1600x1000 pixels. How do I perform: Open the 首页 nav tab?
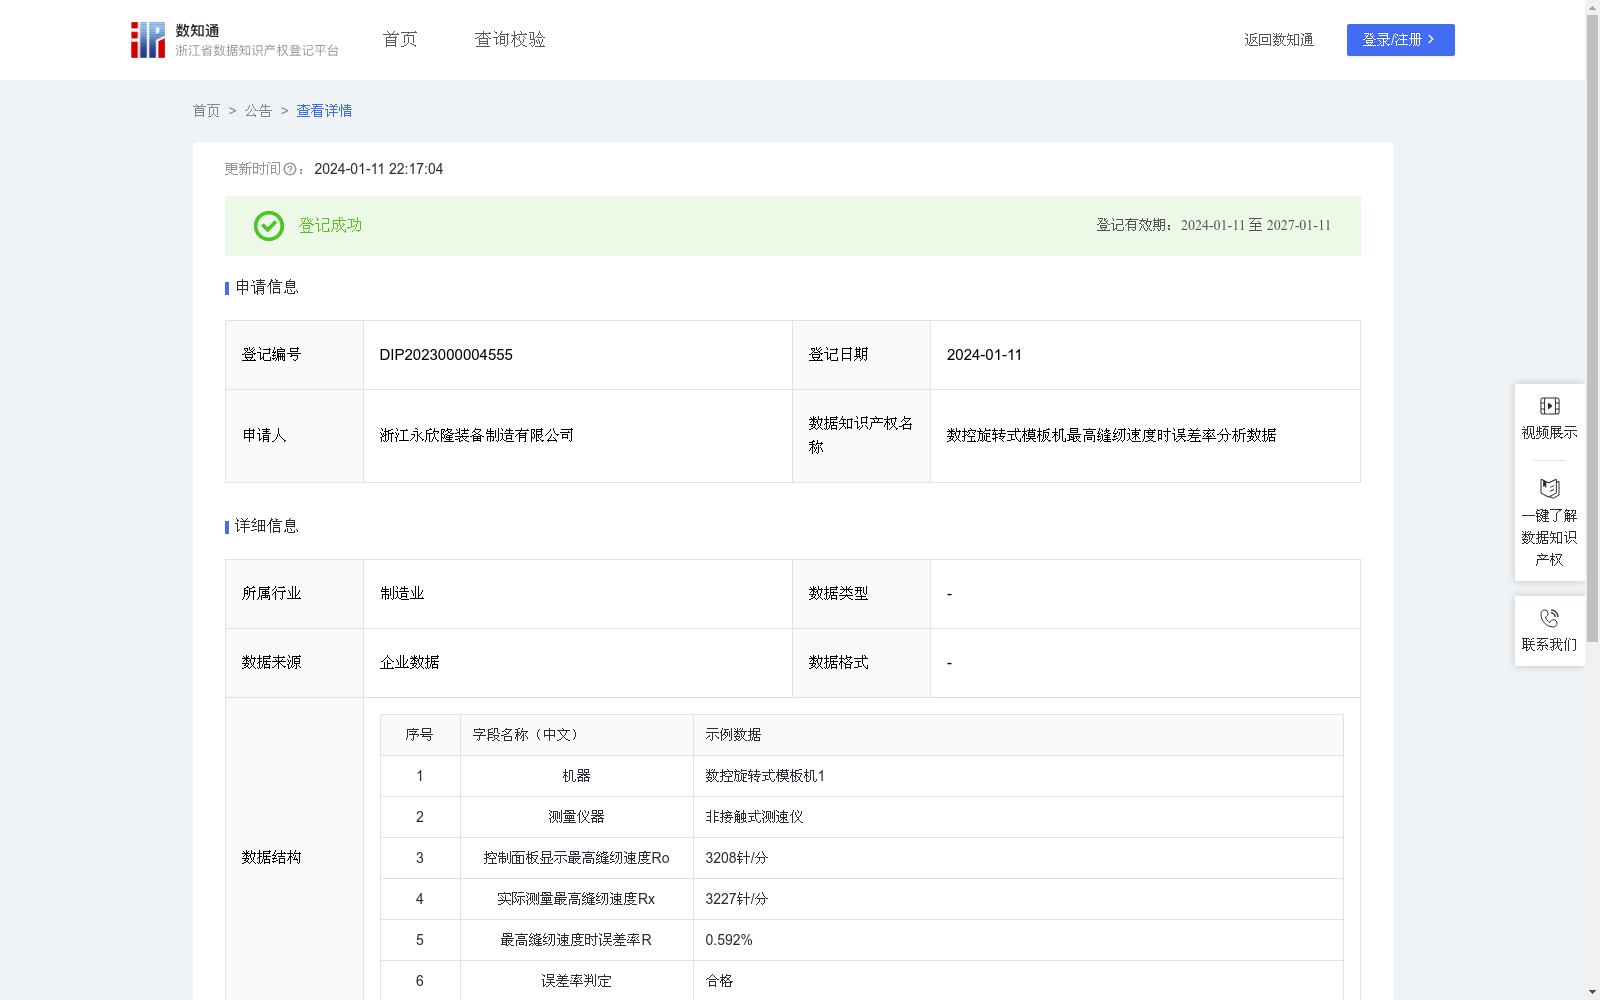pos(400,40)
